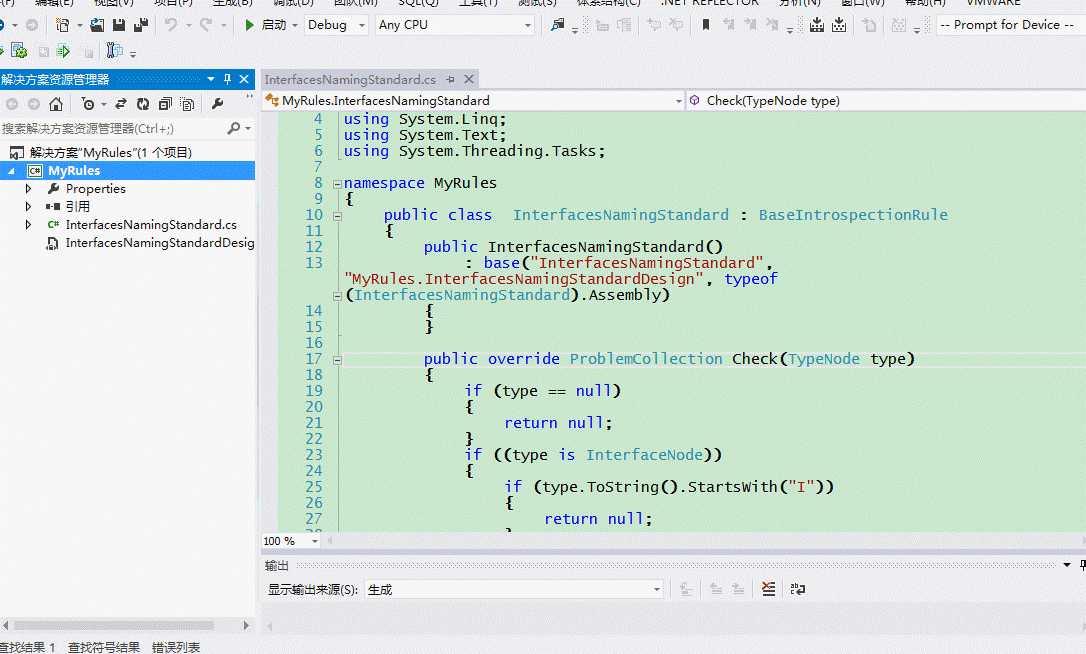Pin the InterfacesNamingStandard.cs tab
This screenshot has width=1086, height=654.
click(451, 80)
